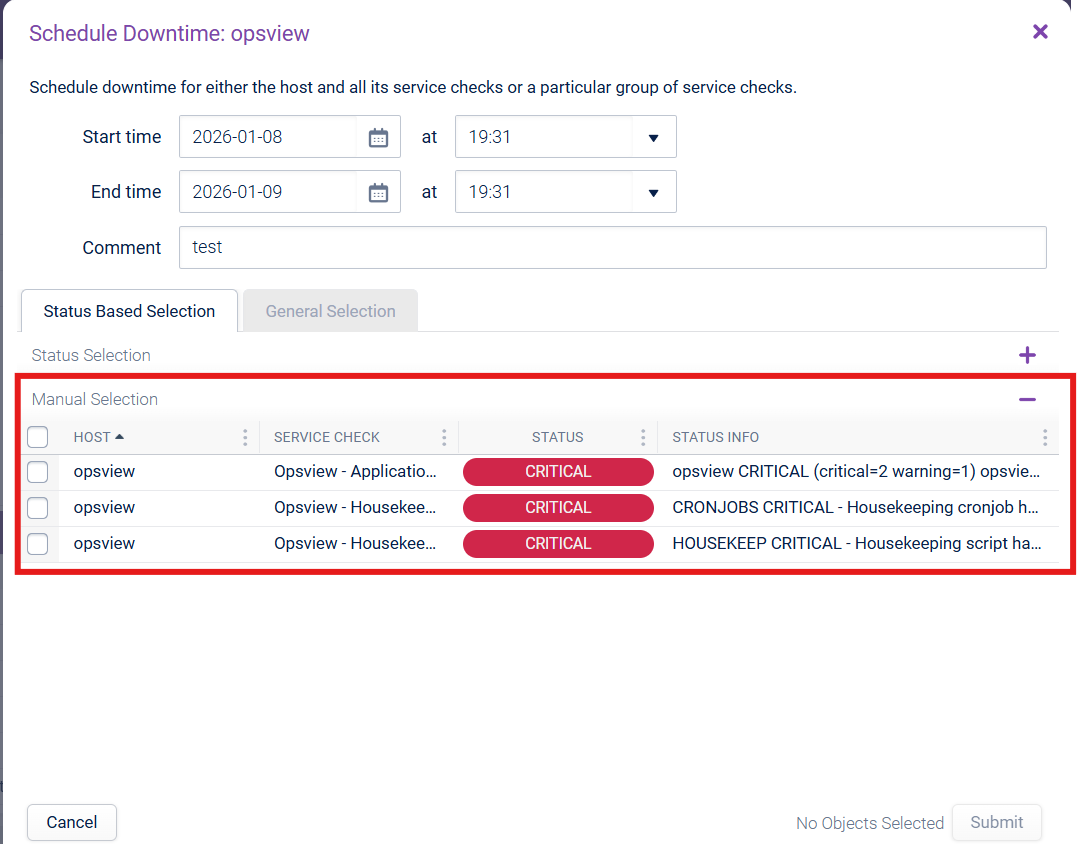
Task: Expand the Status Selection section
Action: tap(1027, 355)
